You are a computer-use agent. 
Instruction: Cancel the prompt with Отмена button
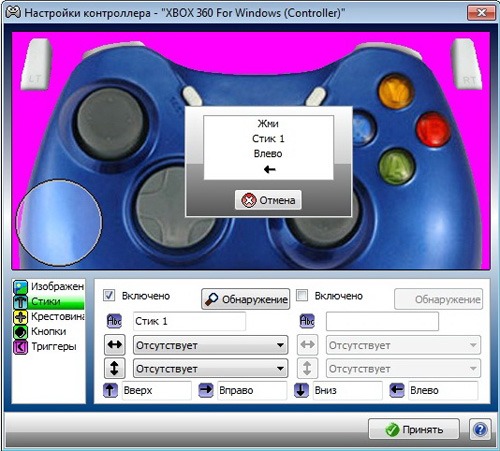[x=268, y=200]
